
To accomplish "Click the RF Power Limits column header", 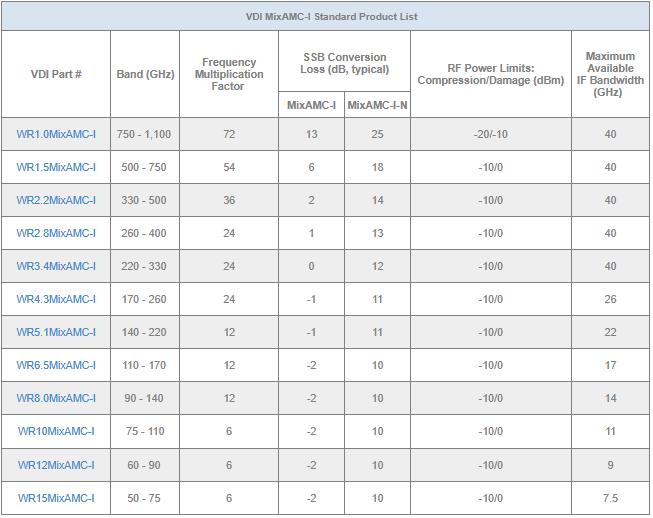I will (489, 74).
